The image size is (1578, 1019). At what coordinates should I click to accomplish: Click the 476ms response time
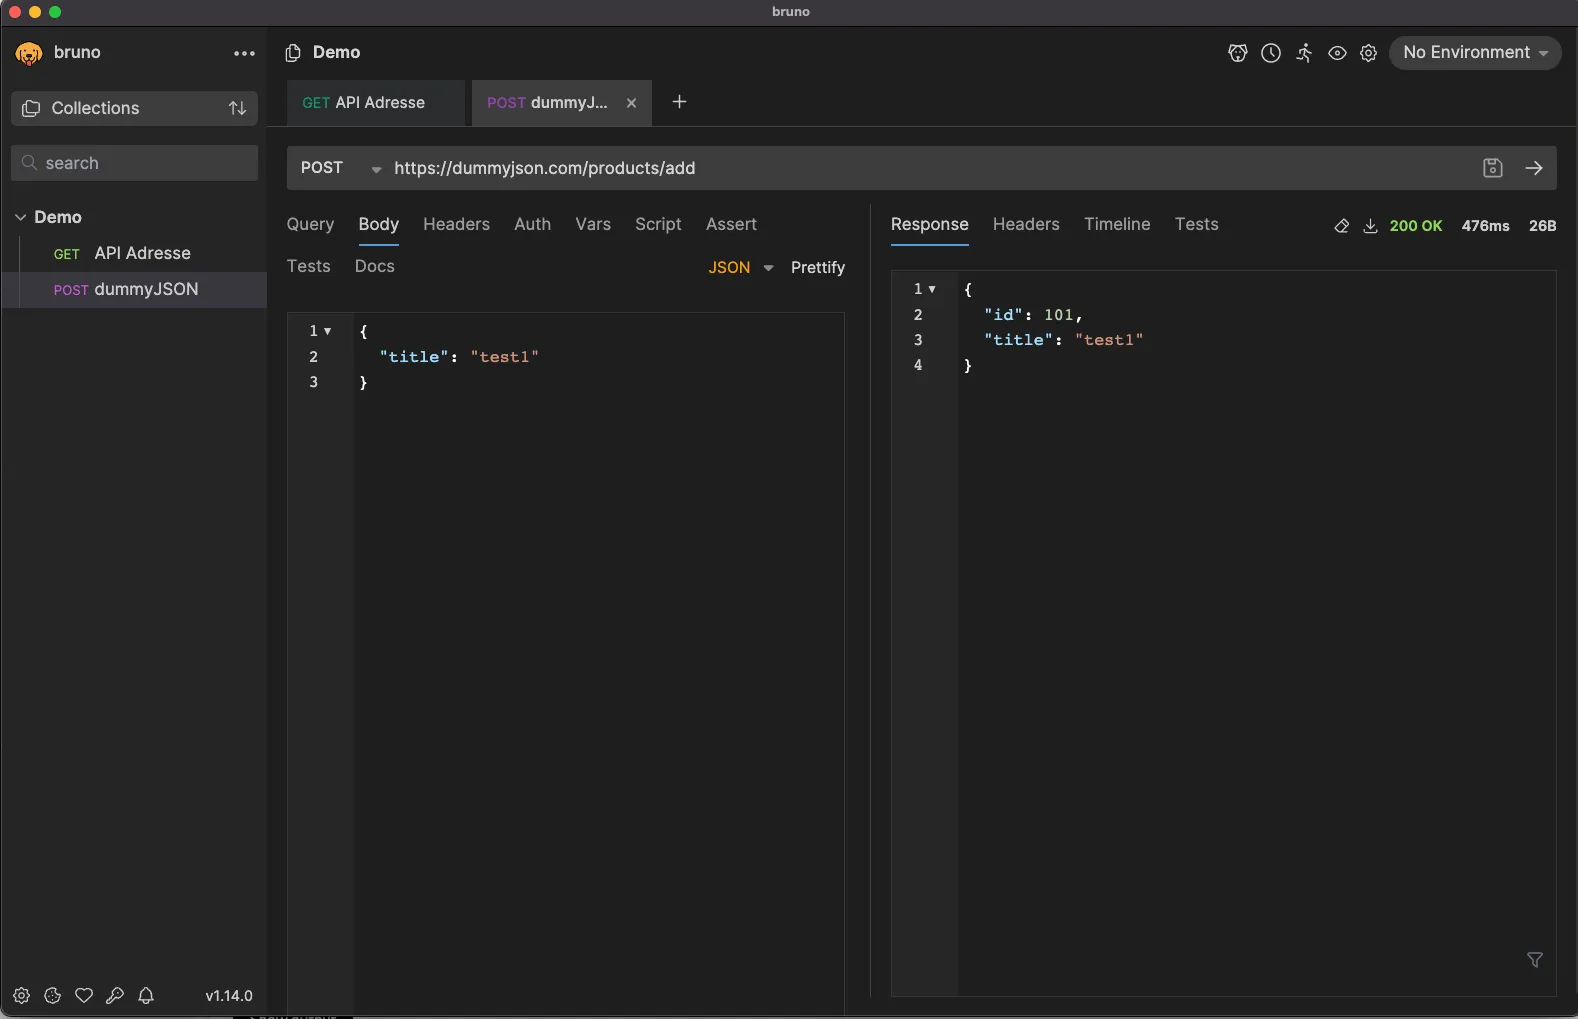tap(1485, 226)
